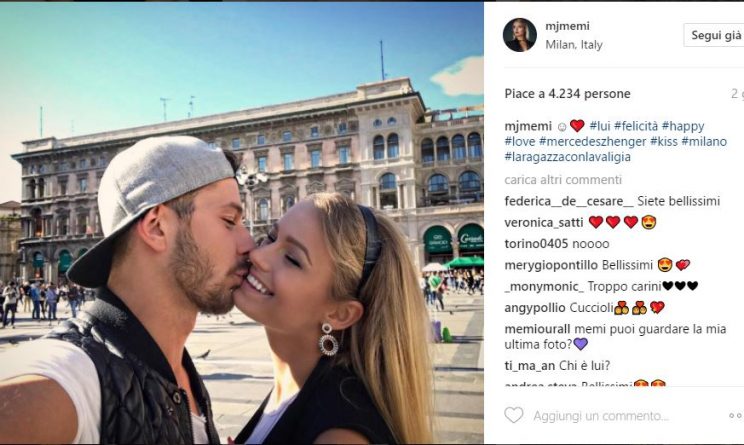The width and height of the screenshot is (744, 445).
Task: Toggle the Segui già follow button
Action: coord(715,35)
